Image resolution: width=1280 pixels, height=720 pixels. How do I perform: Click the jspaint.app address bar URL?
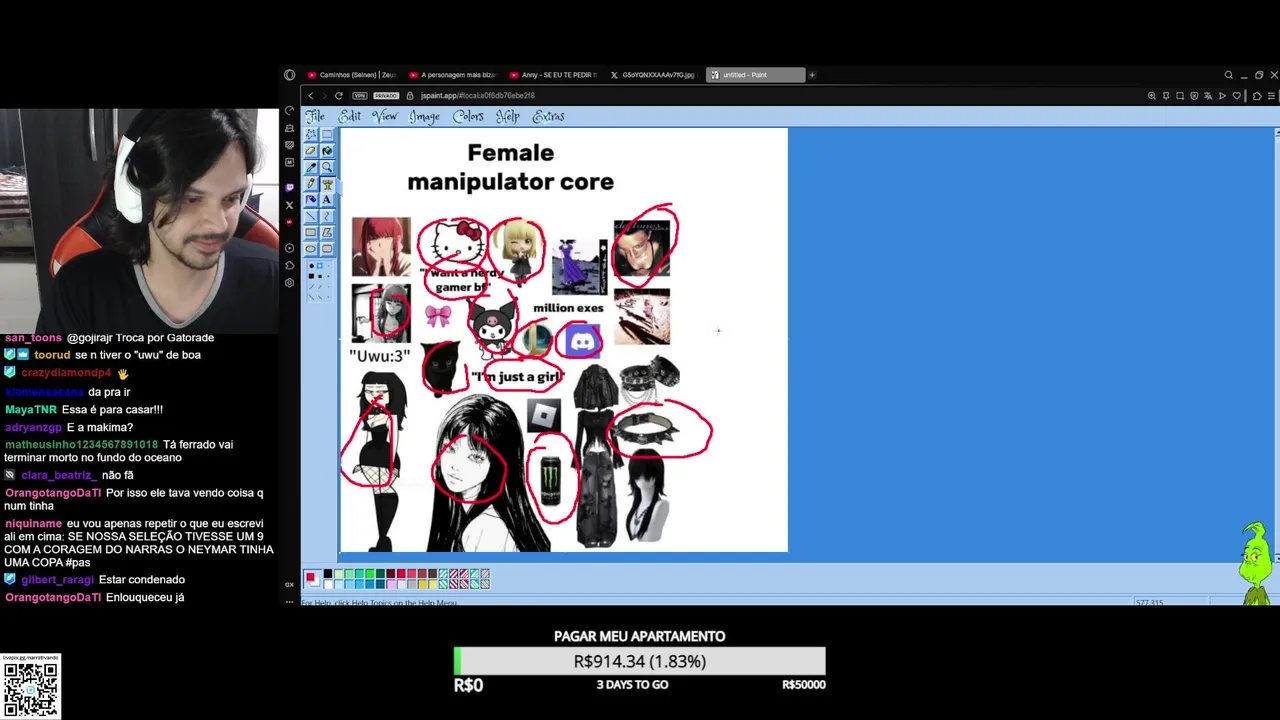478,95
